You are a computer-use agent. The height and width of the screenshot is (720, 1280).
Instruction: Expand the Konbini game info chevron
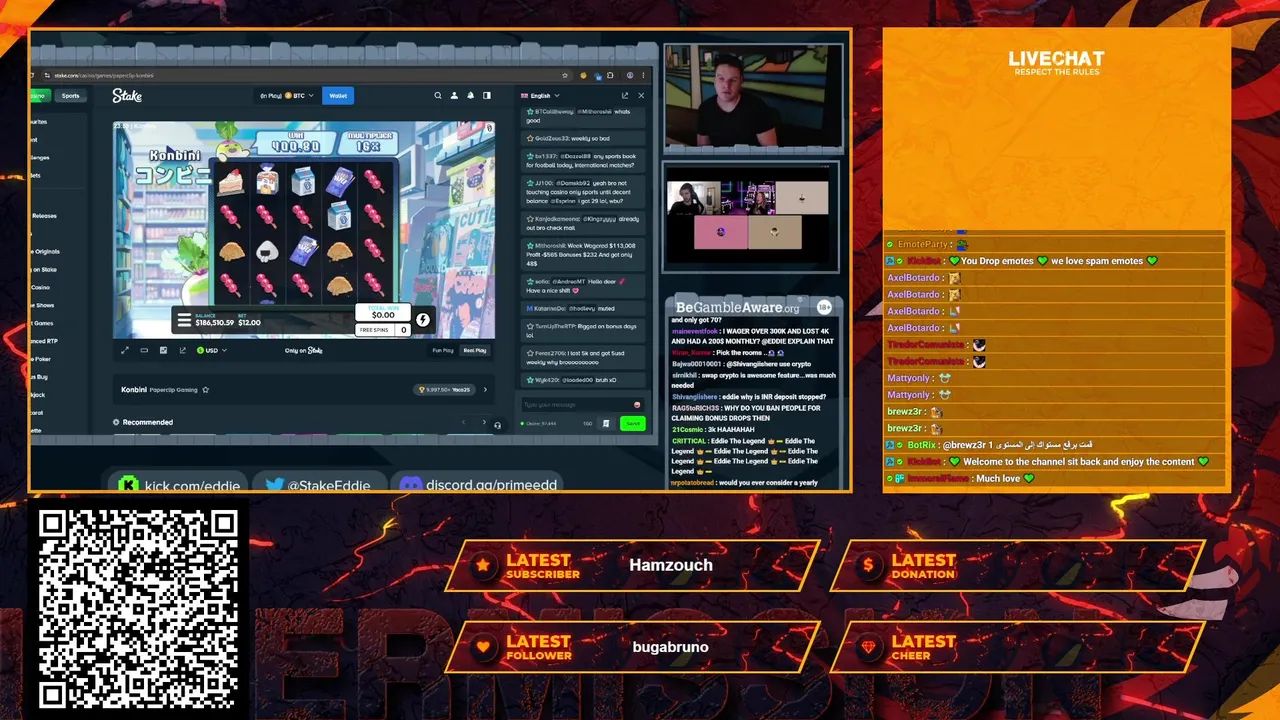pos(485,389)
